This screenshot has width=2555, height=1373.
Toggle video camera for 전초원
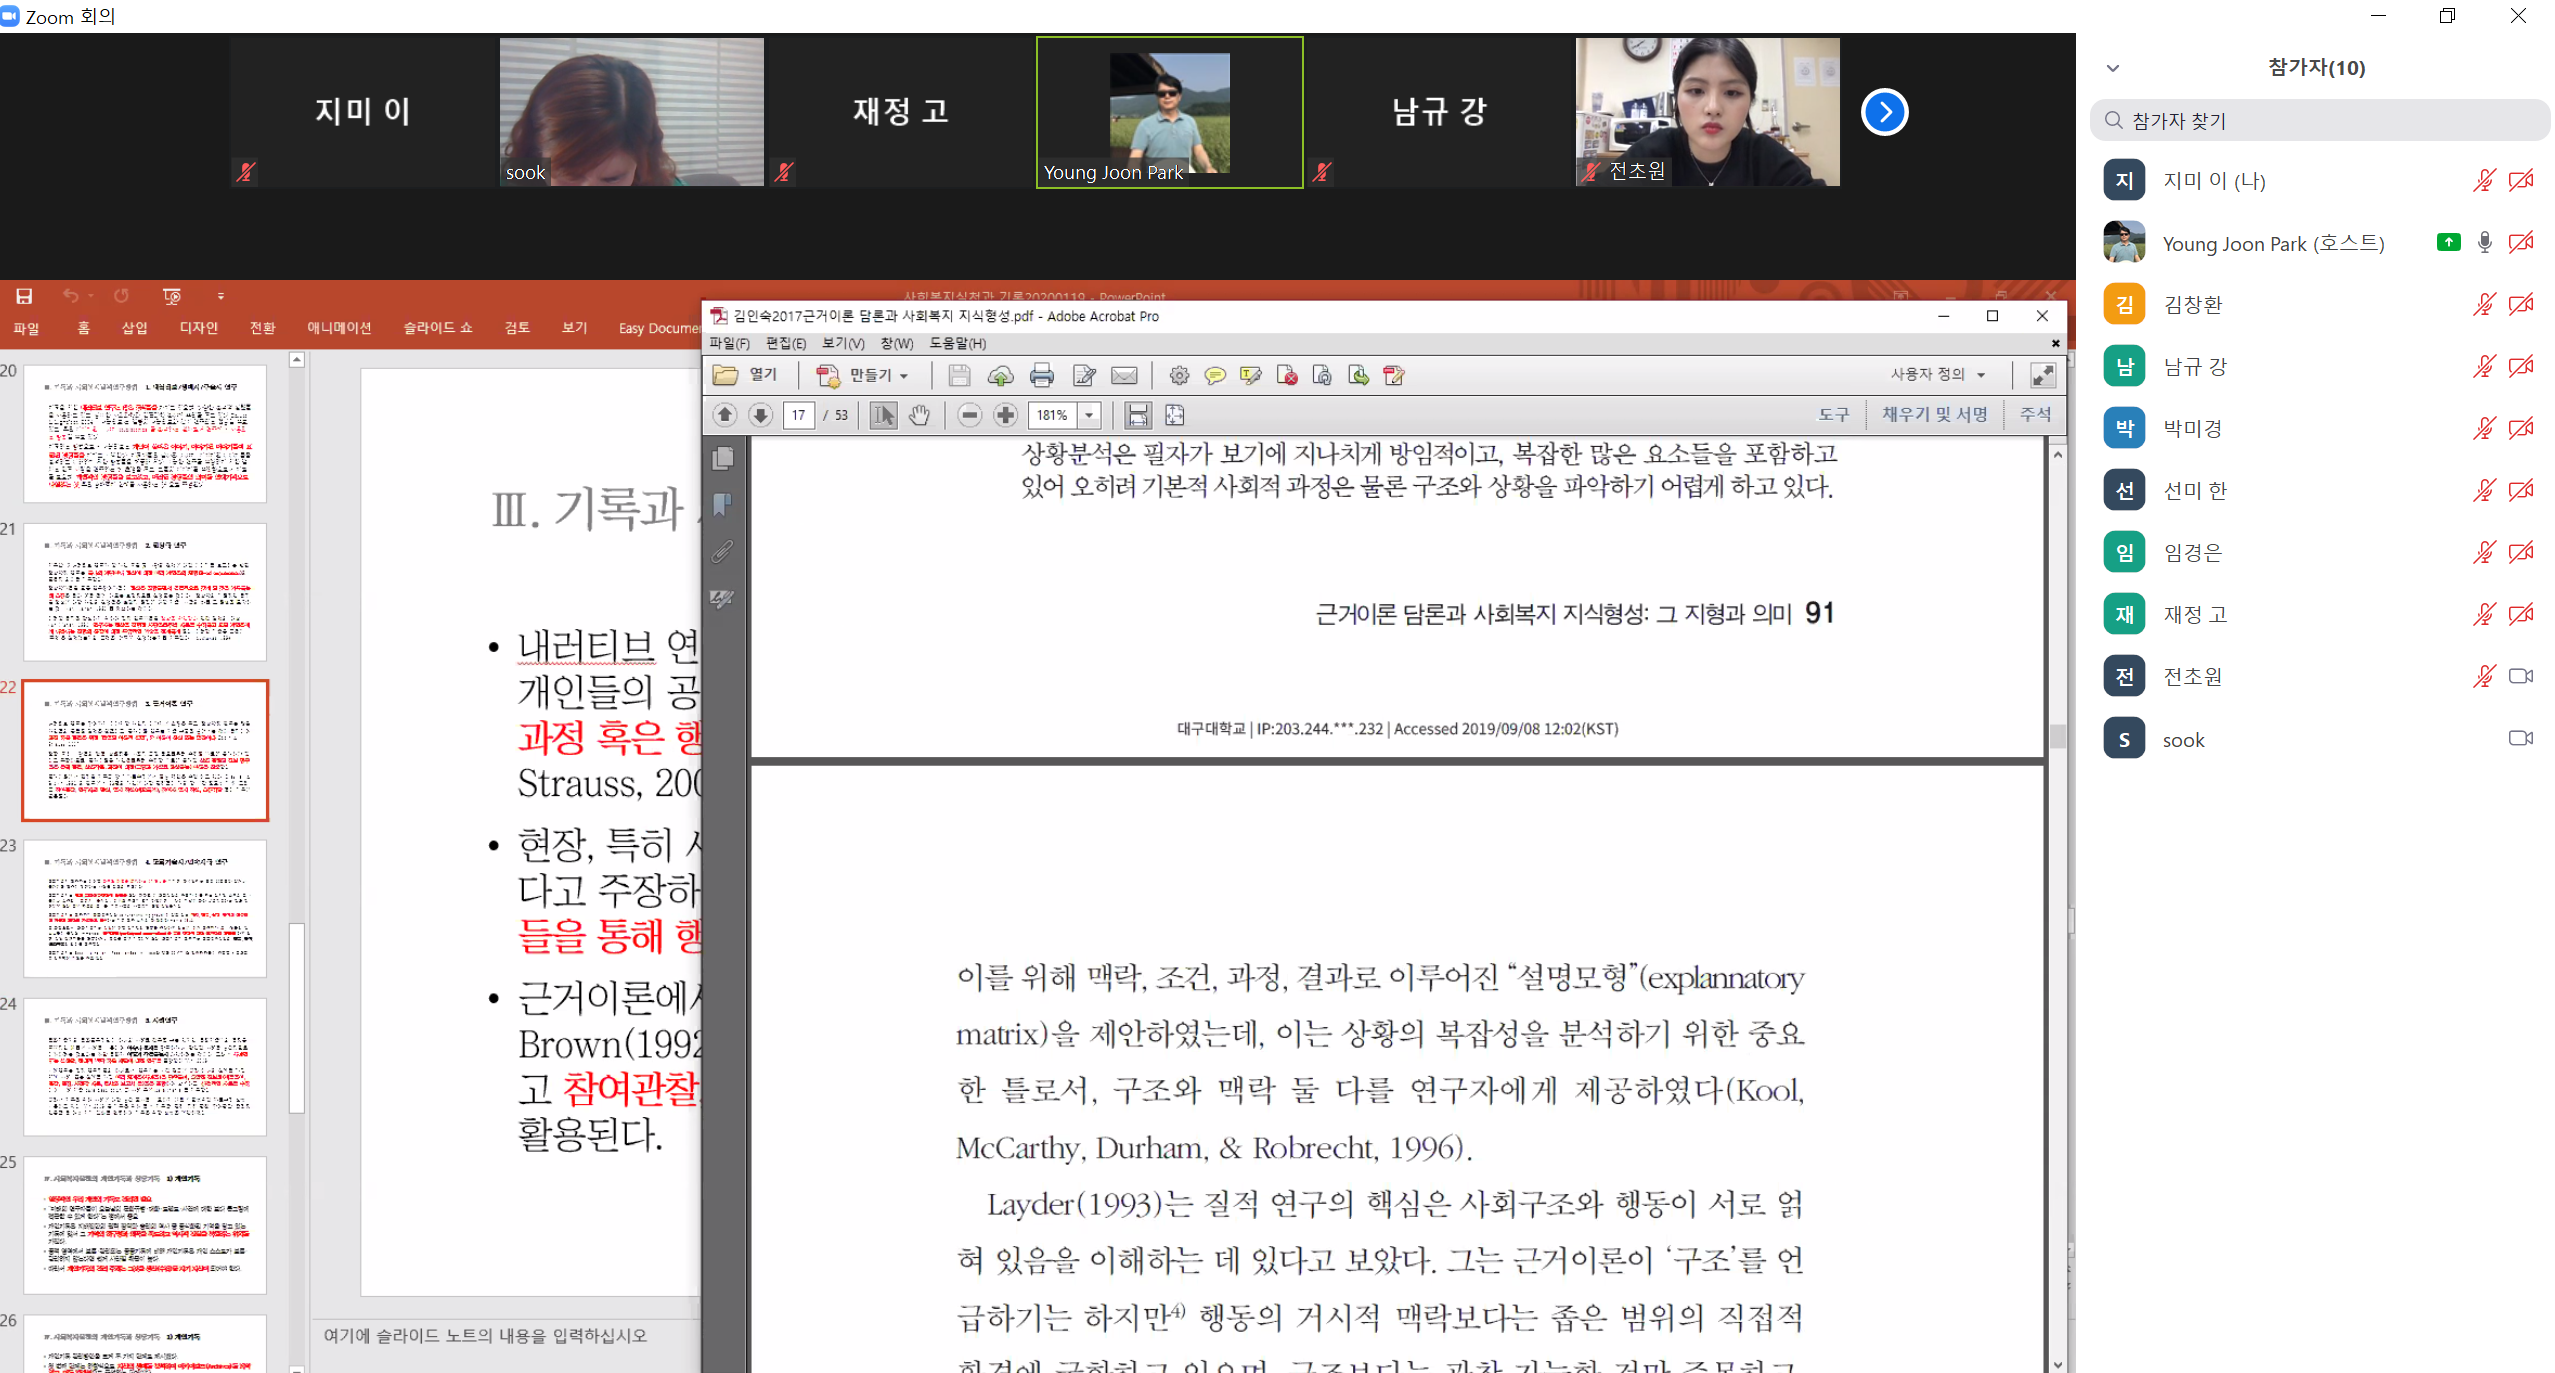pyautogui.click(x=2520, y=677)
